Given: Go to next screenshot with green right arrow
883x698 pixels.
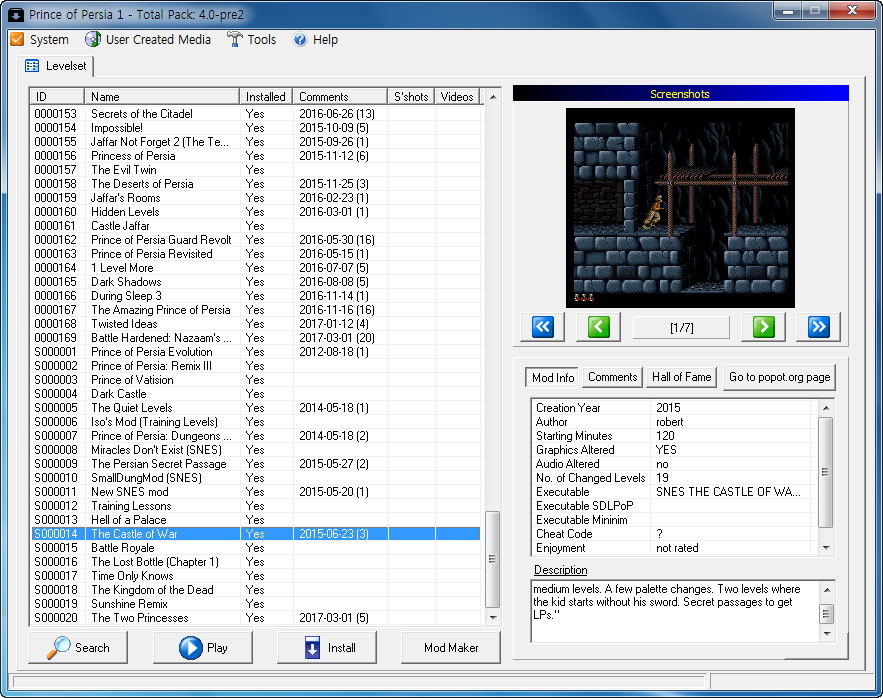Looking at the screenshot, I should 764,327.
